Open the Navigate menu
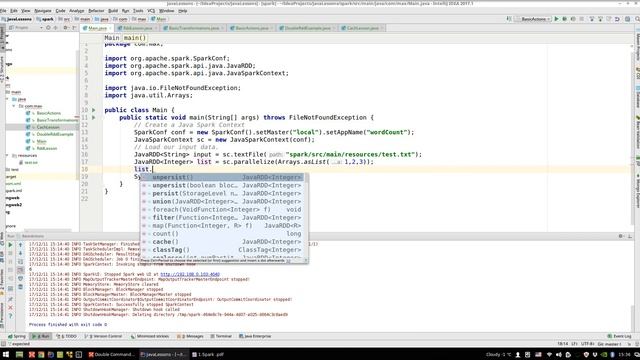 click(43, 11)
